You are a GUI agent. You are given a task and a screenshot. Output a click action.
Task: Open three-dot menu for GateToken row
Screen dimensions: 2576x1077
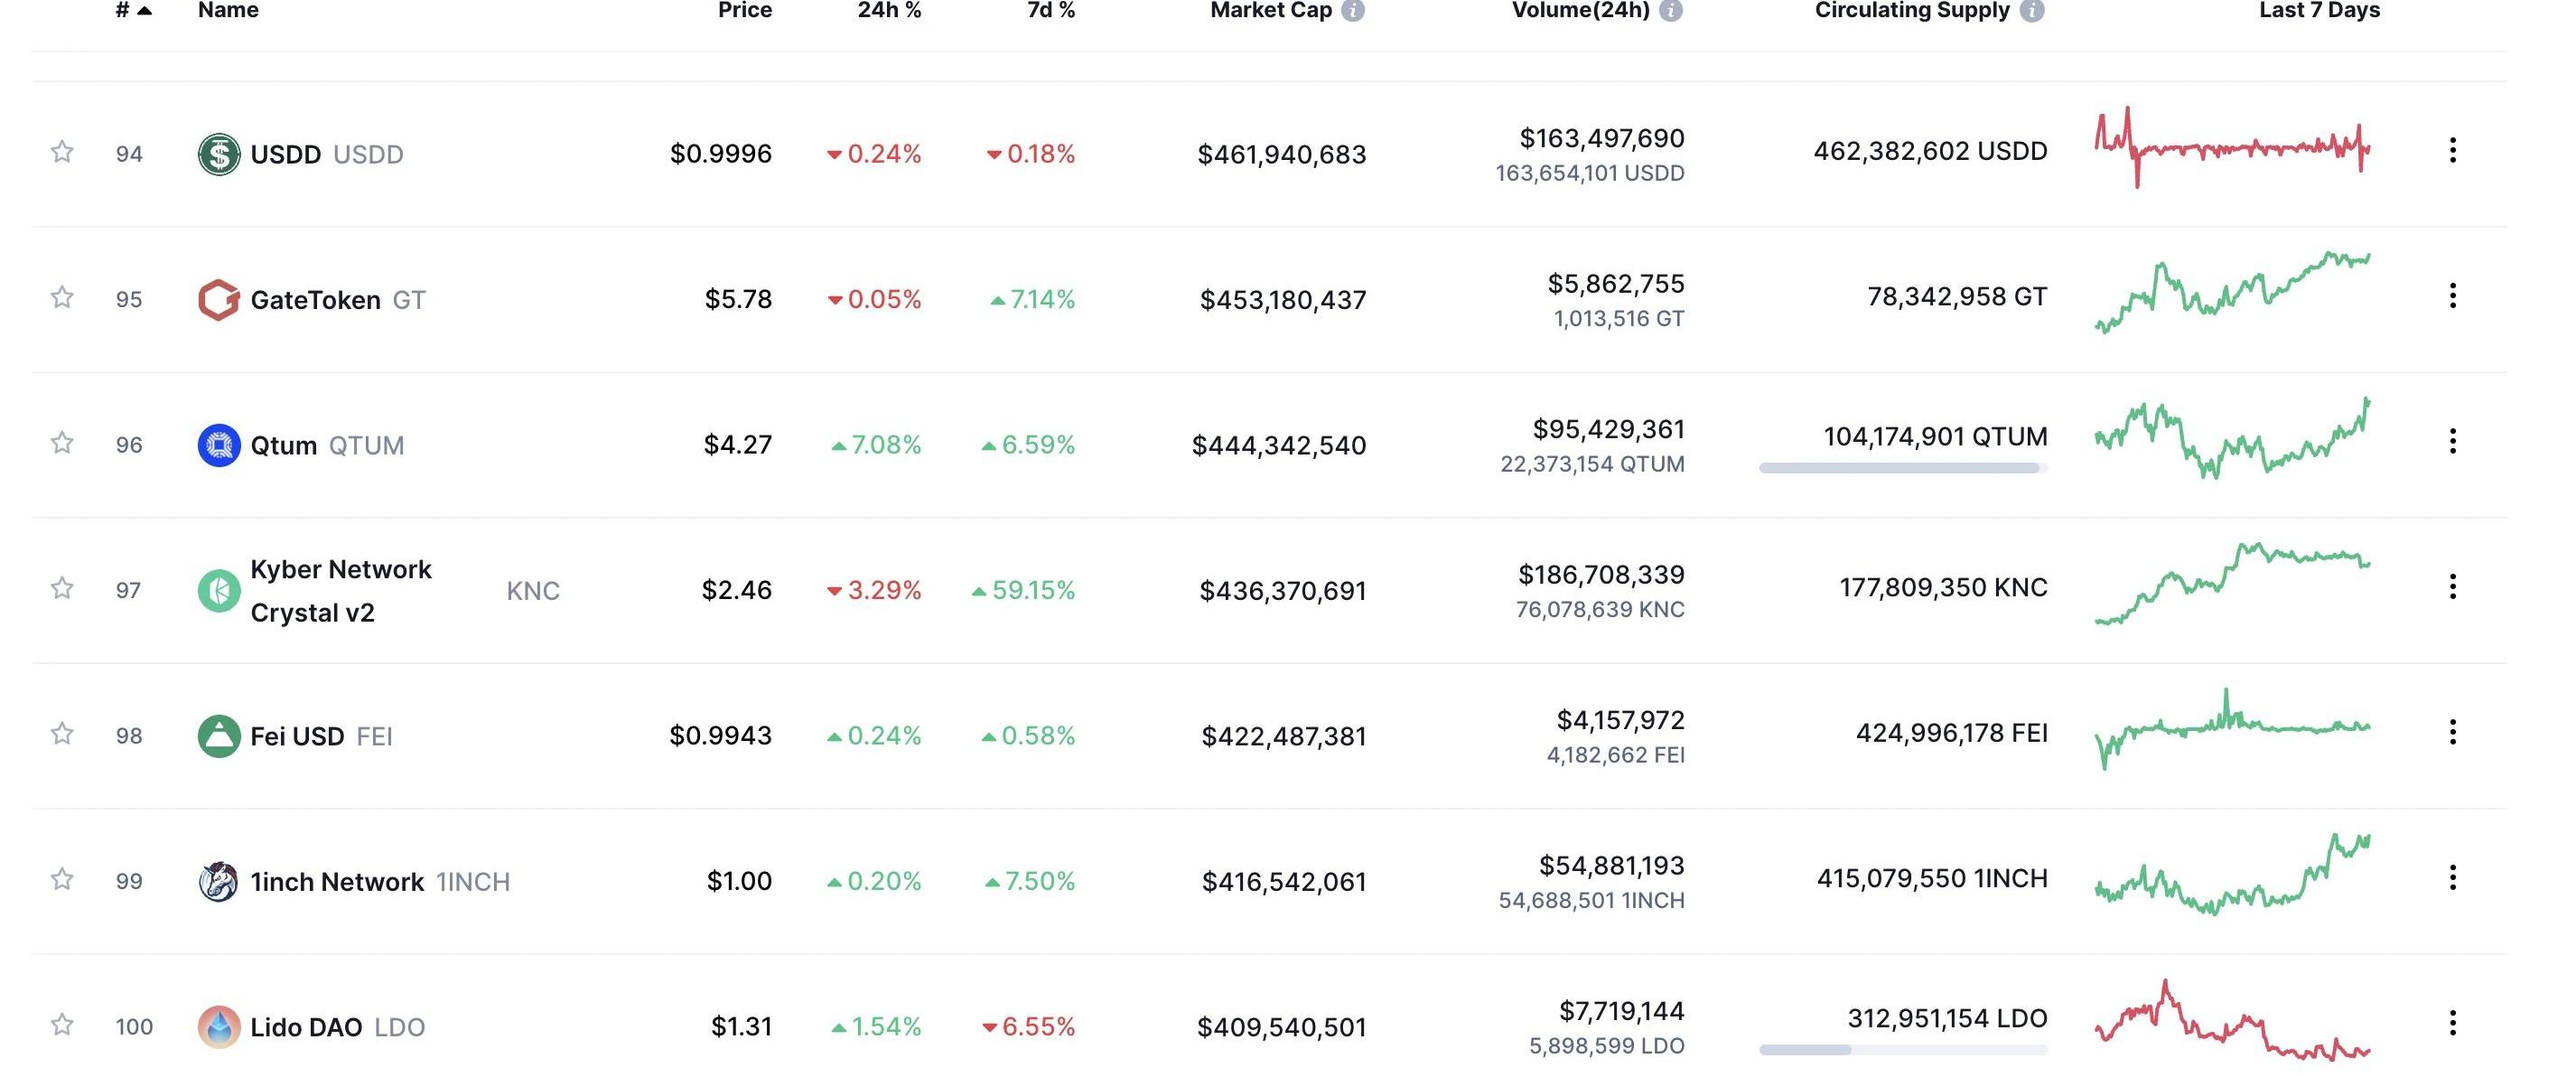(2452, 296)
